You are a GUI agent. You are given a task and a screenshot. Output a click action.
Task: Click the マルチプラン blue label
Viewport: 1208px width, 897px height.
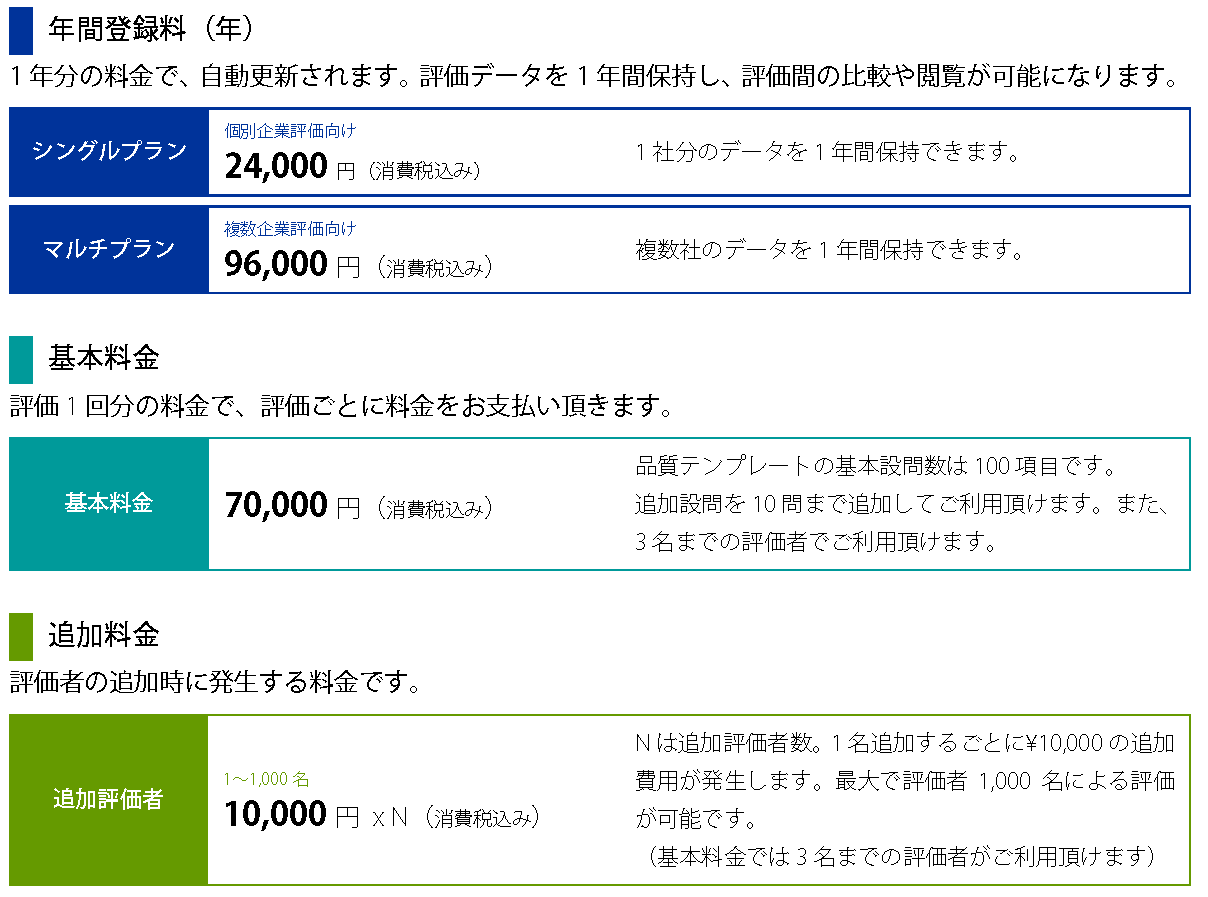coord(109,249)
